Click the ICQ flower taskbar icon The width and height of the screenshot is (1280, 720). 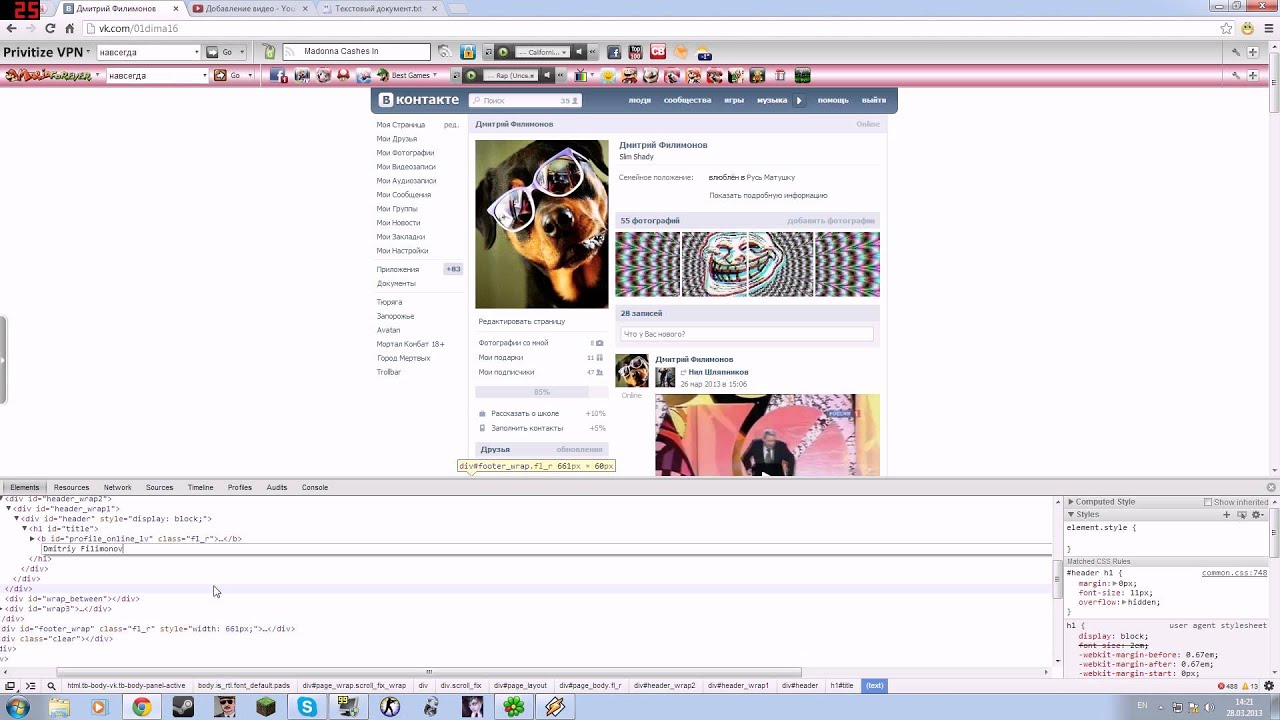tap(514, 707)
